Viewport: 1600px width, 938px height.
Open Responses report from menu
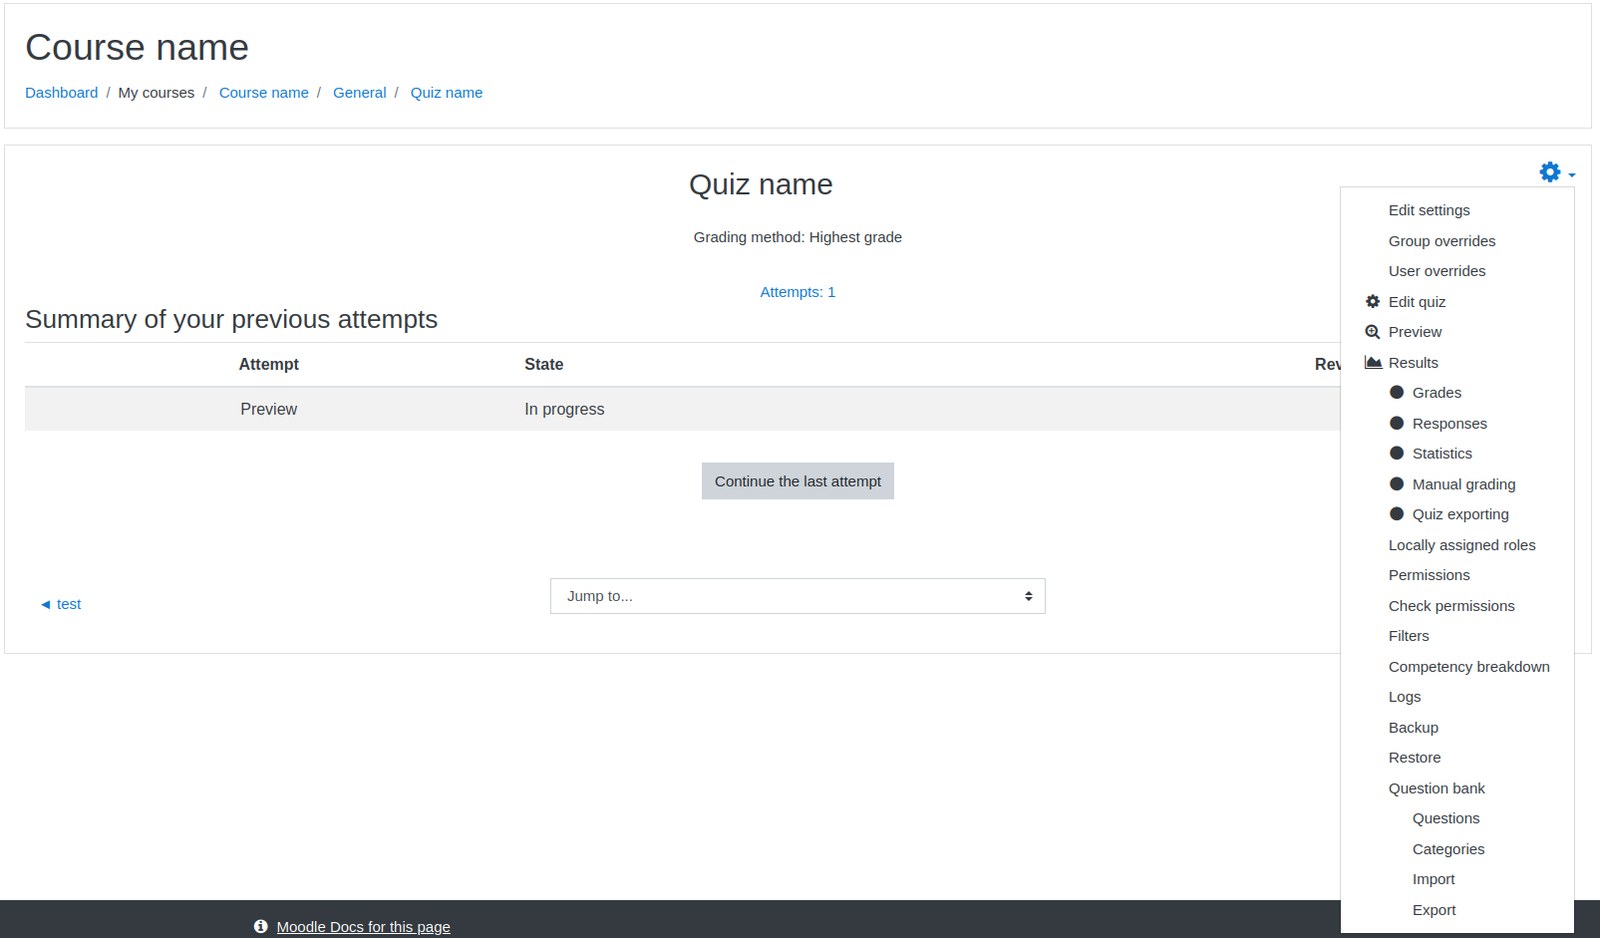click(1449, 424)
